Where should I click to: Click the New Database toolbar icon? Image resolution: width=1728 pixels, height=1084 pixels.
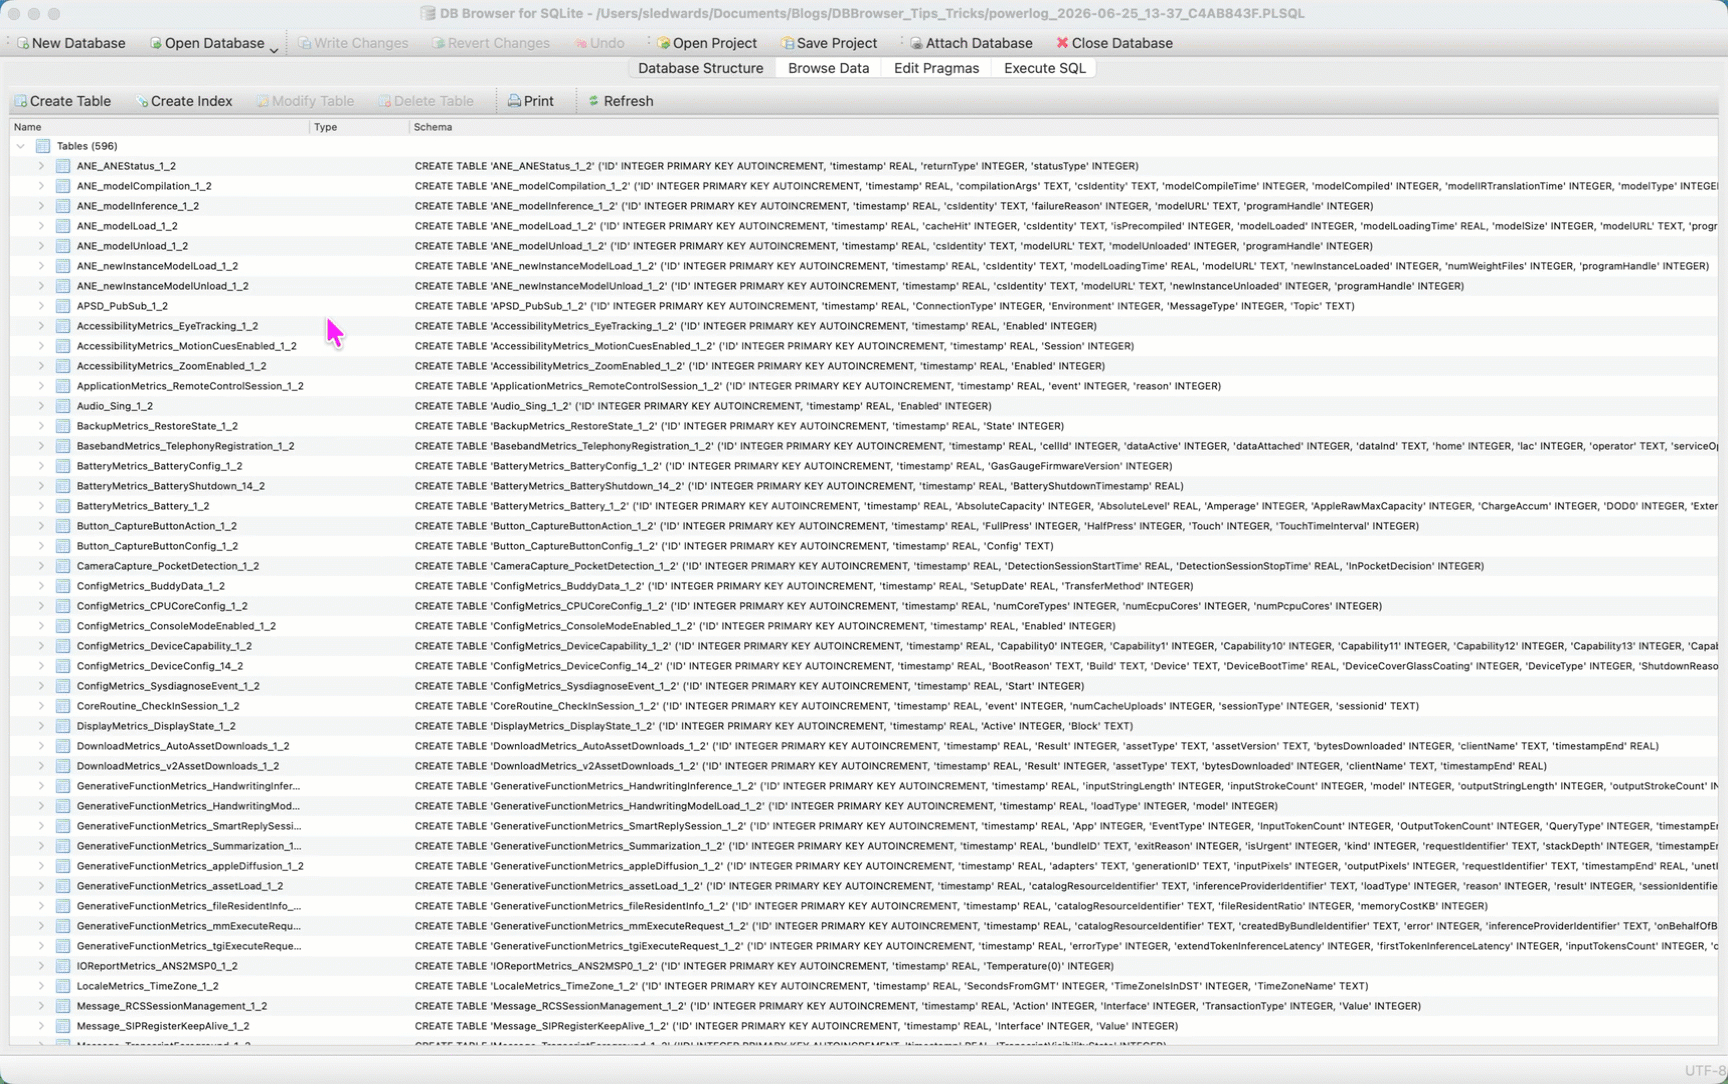click(x=22, y=43)
